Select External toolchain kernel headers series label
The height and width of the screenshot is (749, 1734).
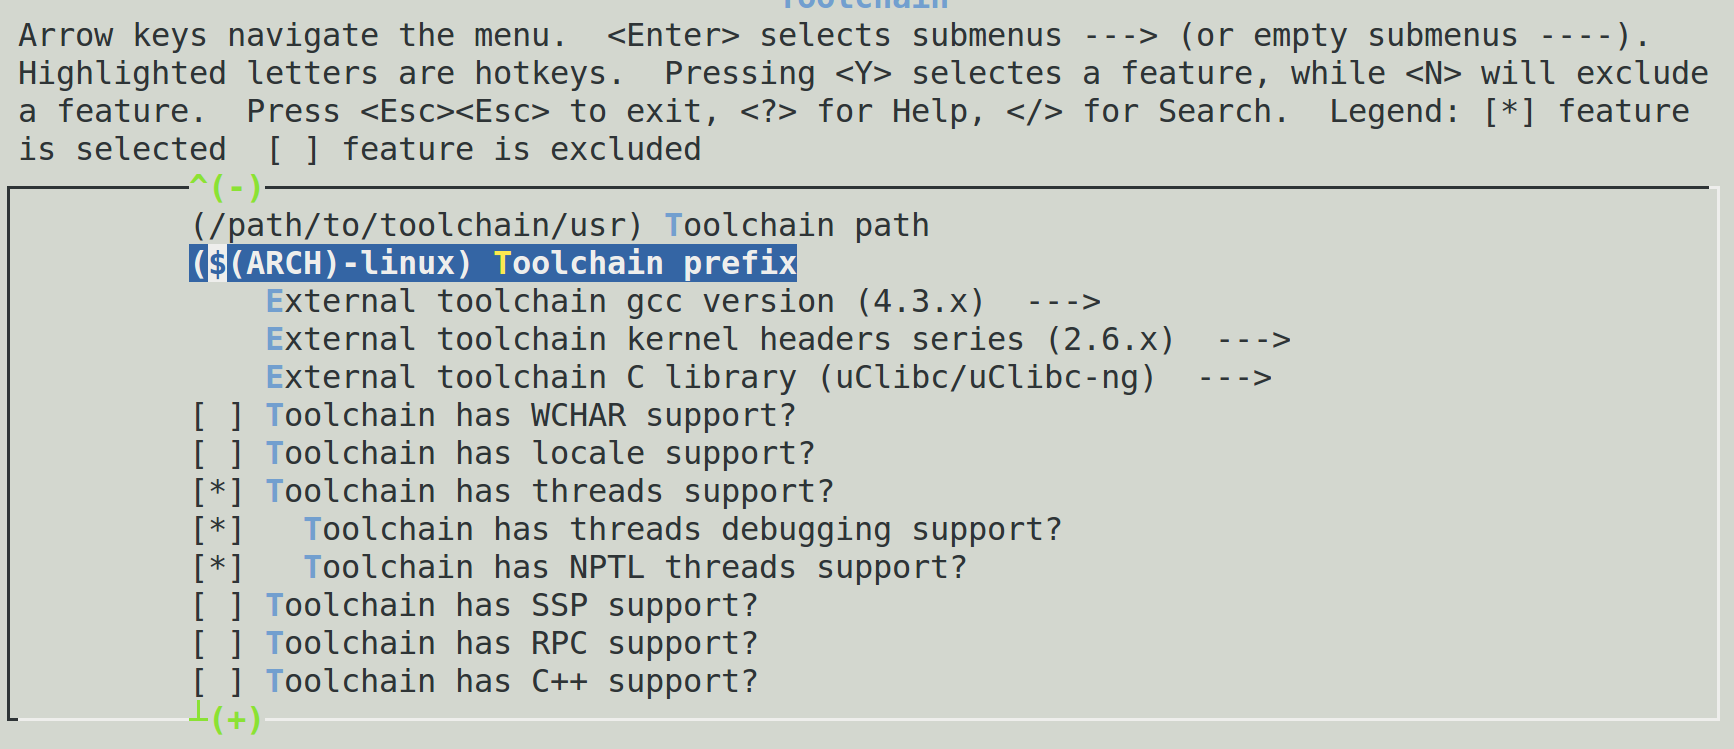pyautogui.click(x=720, y=340)
